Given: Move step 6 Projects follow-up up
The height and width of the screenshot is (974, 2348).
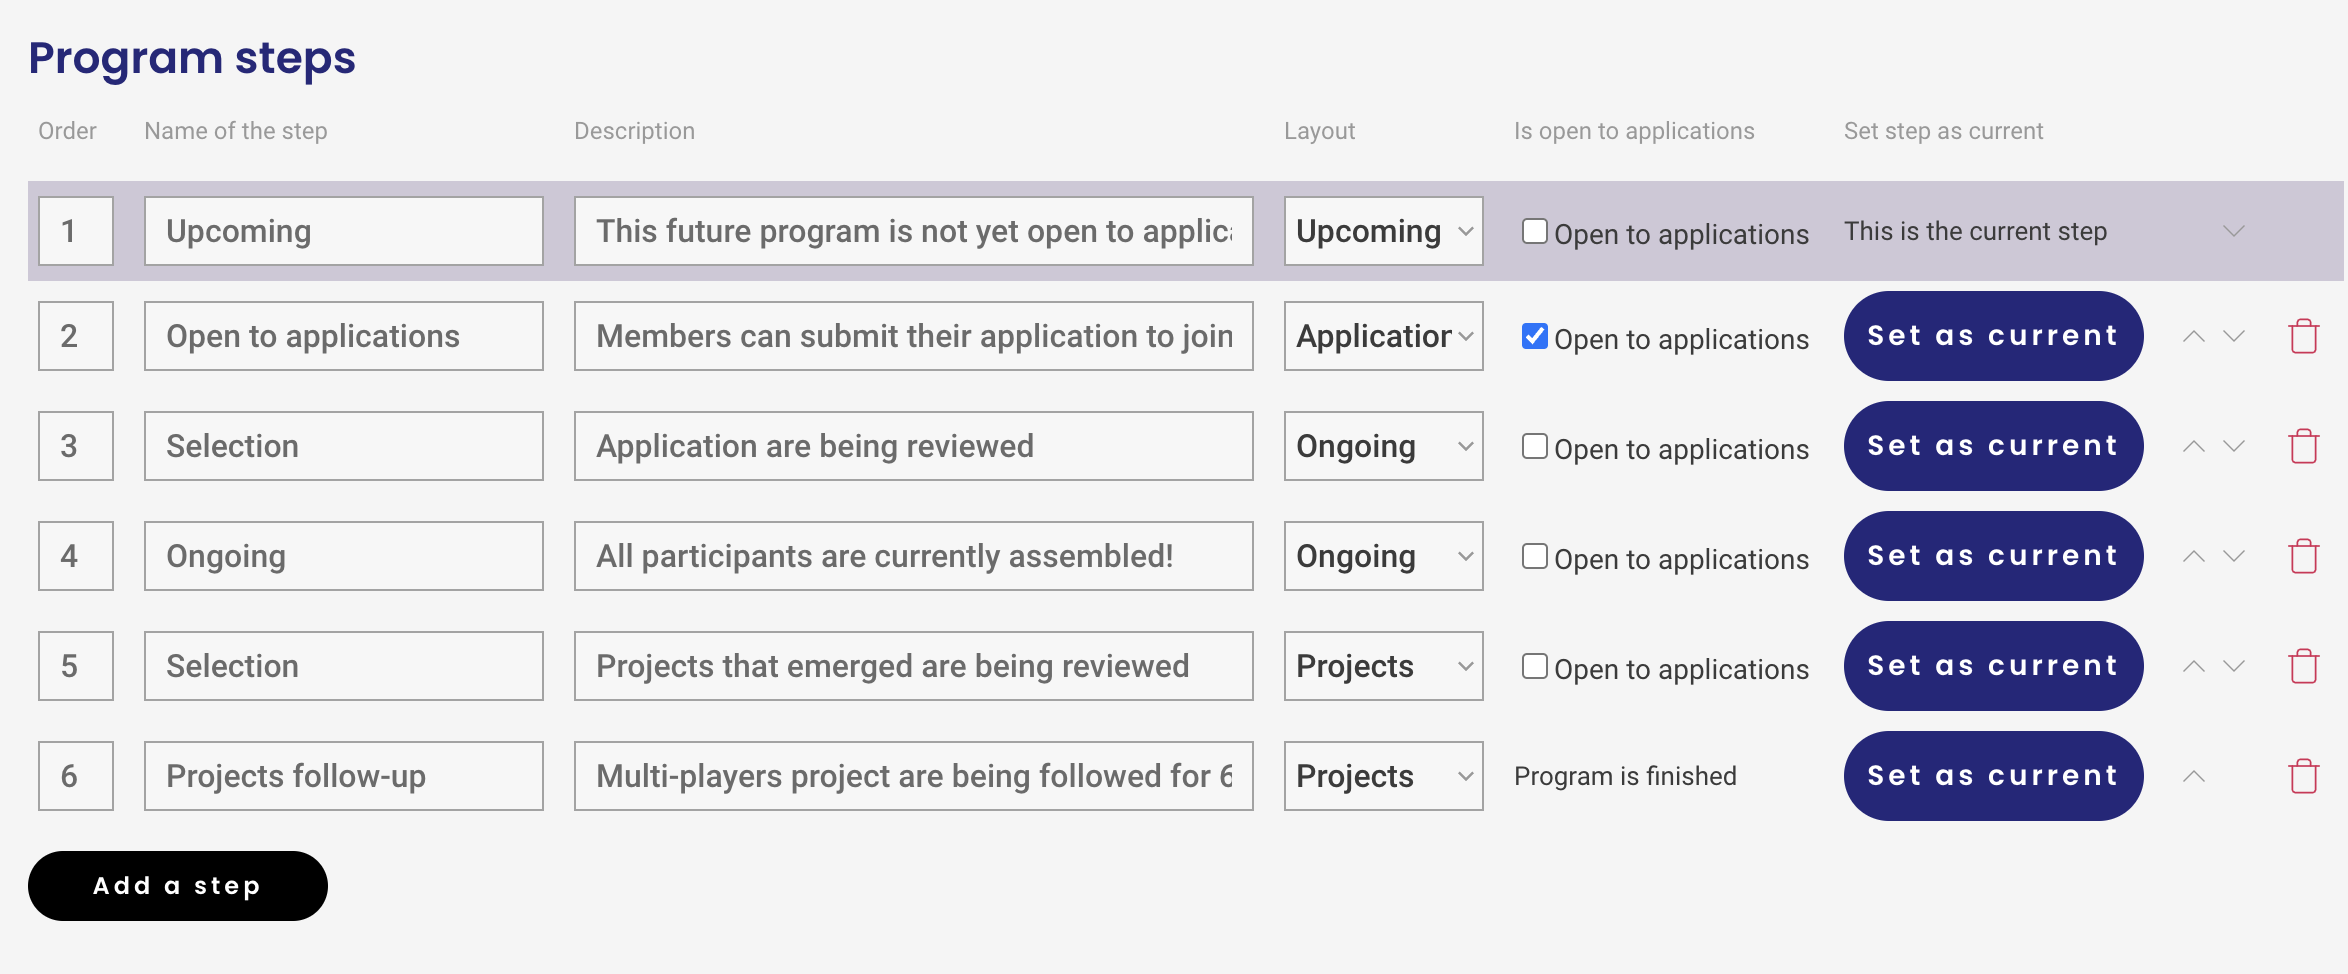Looking at the screenshot, I should [x=2194, y=776].
